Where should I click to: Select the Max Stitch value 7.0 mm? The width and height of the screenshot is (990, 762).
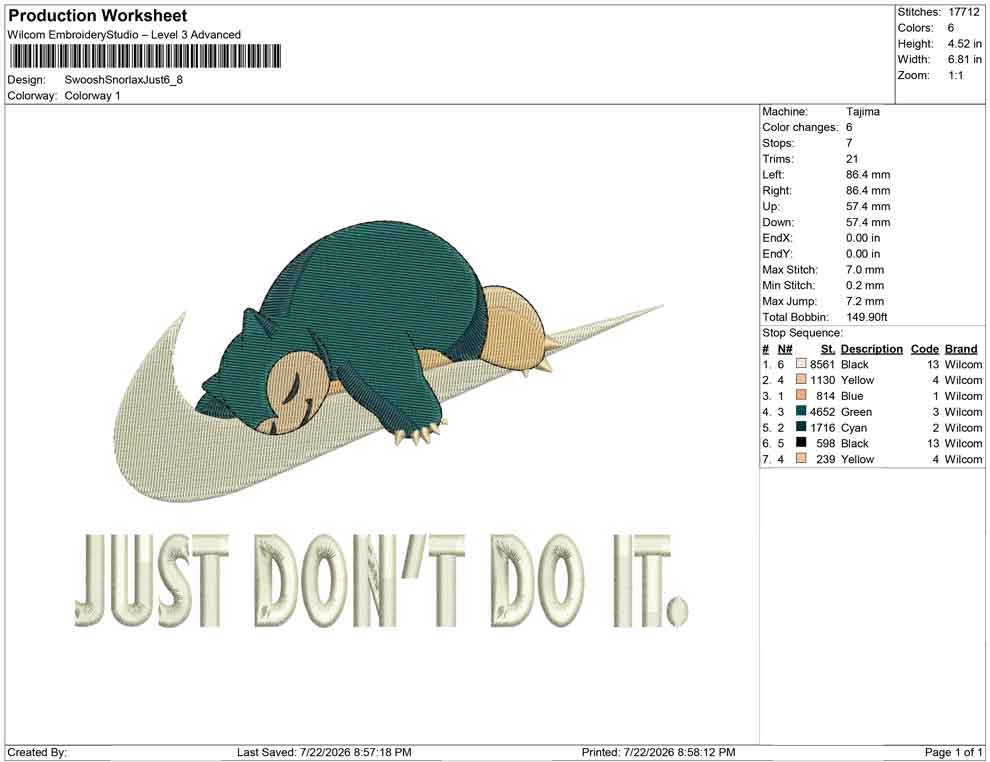865,269
